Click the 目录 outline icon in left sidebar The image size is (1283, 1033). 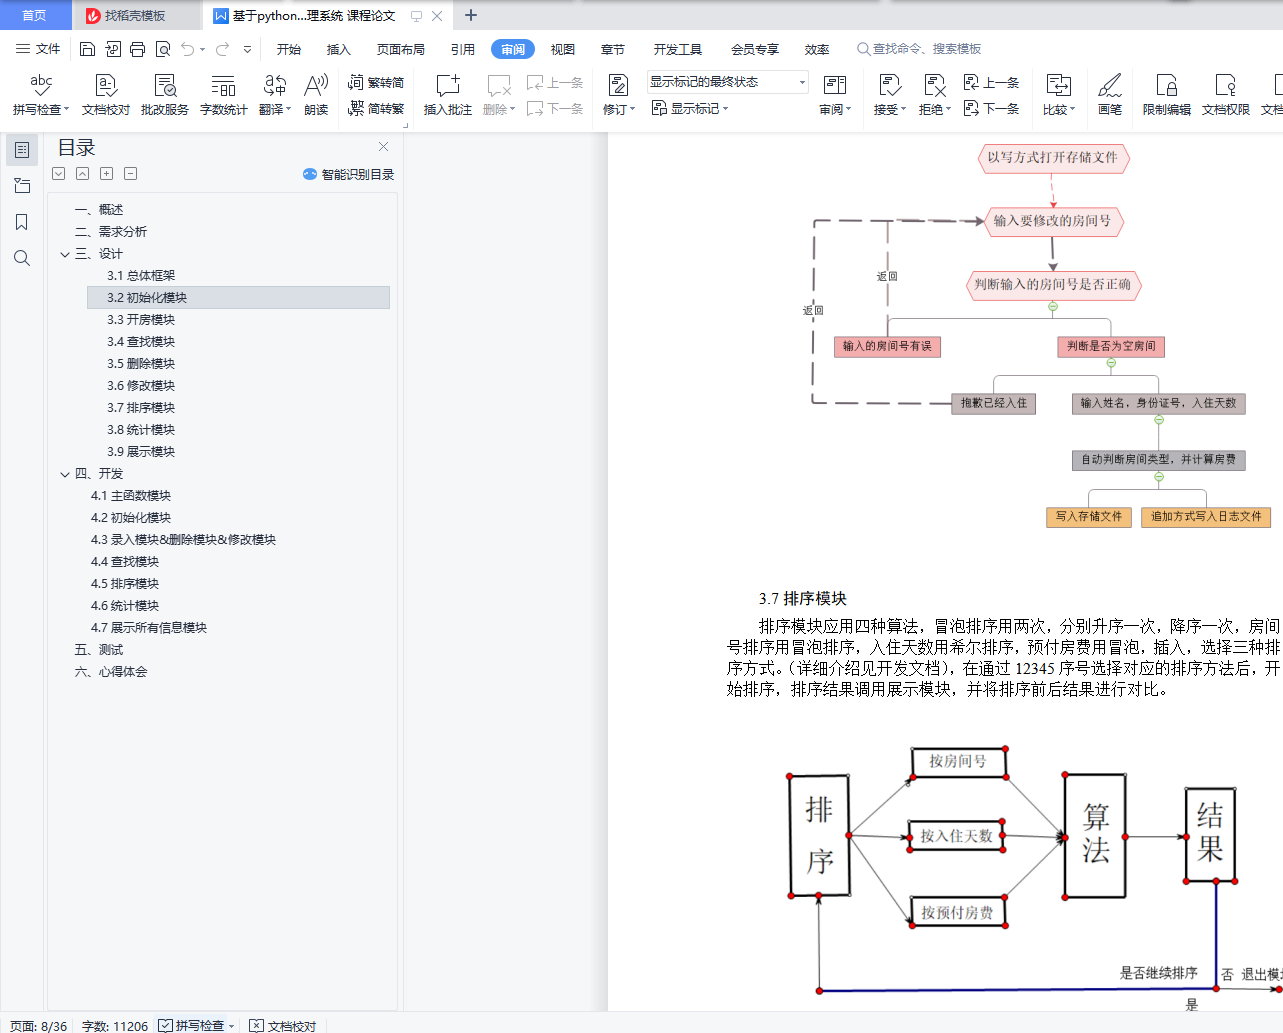coord(22,150)
